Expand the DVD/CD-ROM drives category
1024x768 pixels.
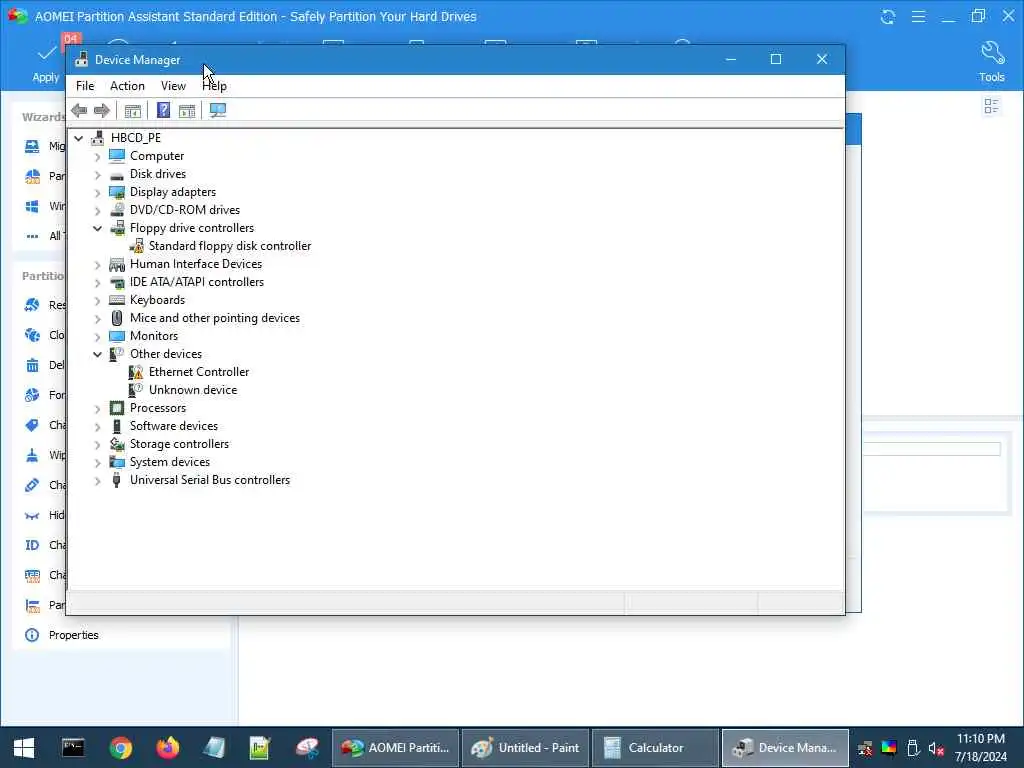click(x=97, y=211)
